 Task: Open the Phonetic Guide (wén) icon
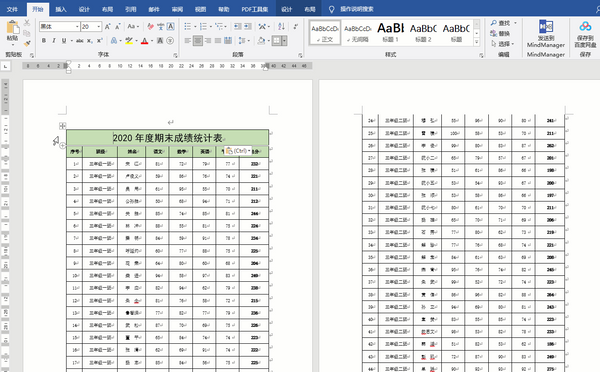coord(161,26)
